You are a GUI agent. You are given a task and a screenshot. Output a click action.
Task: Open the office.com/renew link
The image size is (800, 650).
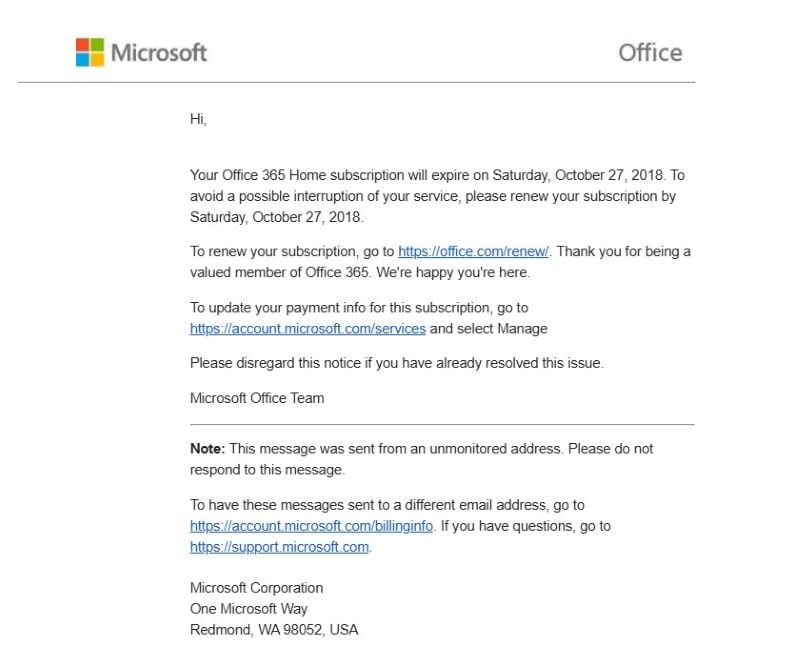tap(474, 251)
